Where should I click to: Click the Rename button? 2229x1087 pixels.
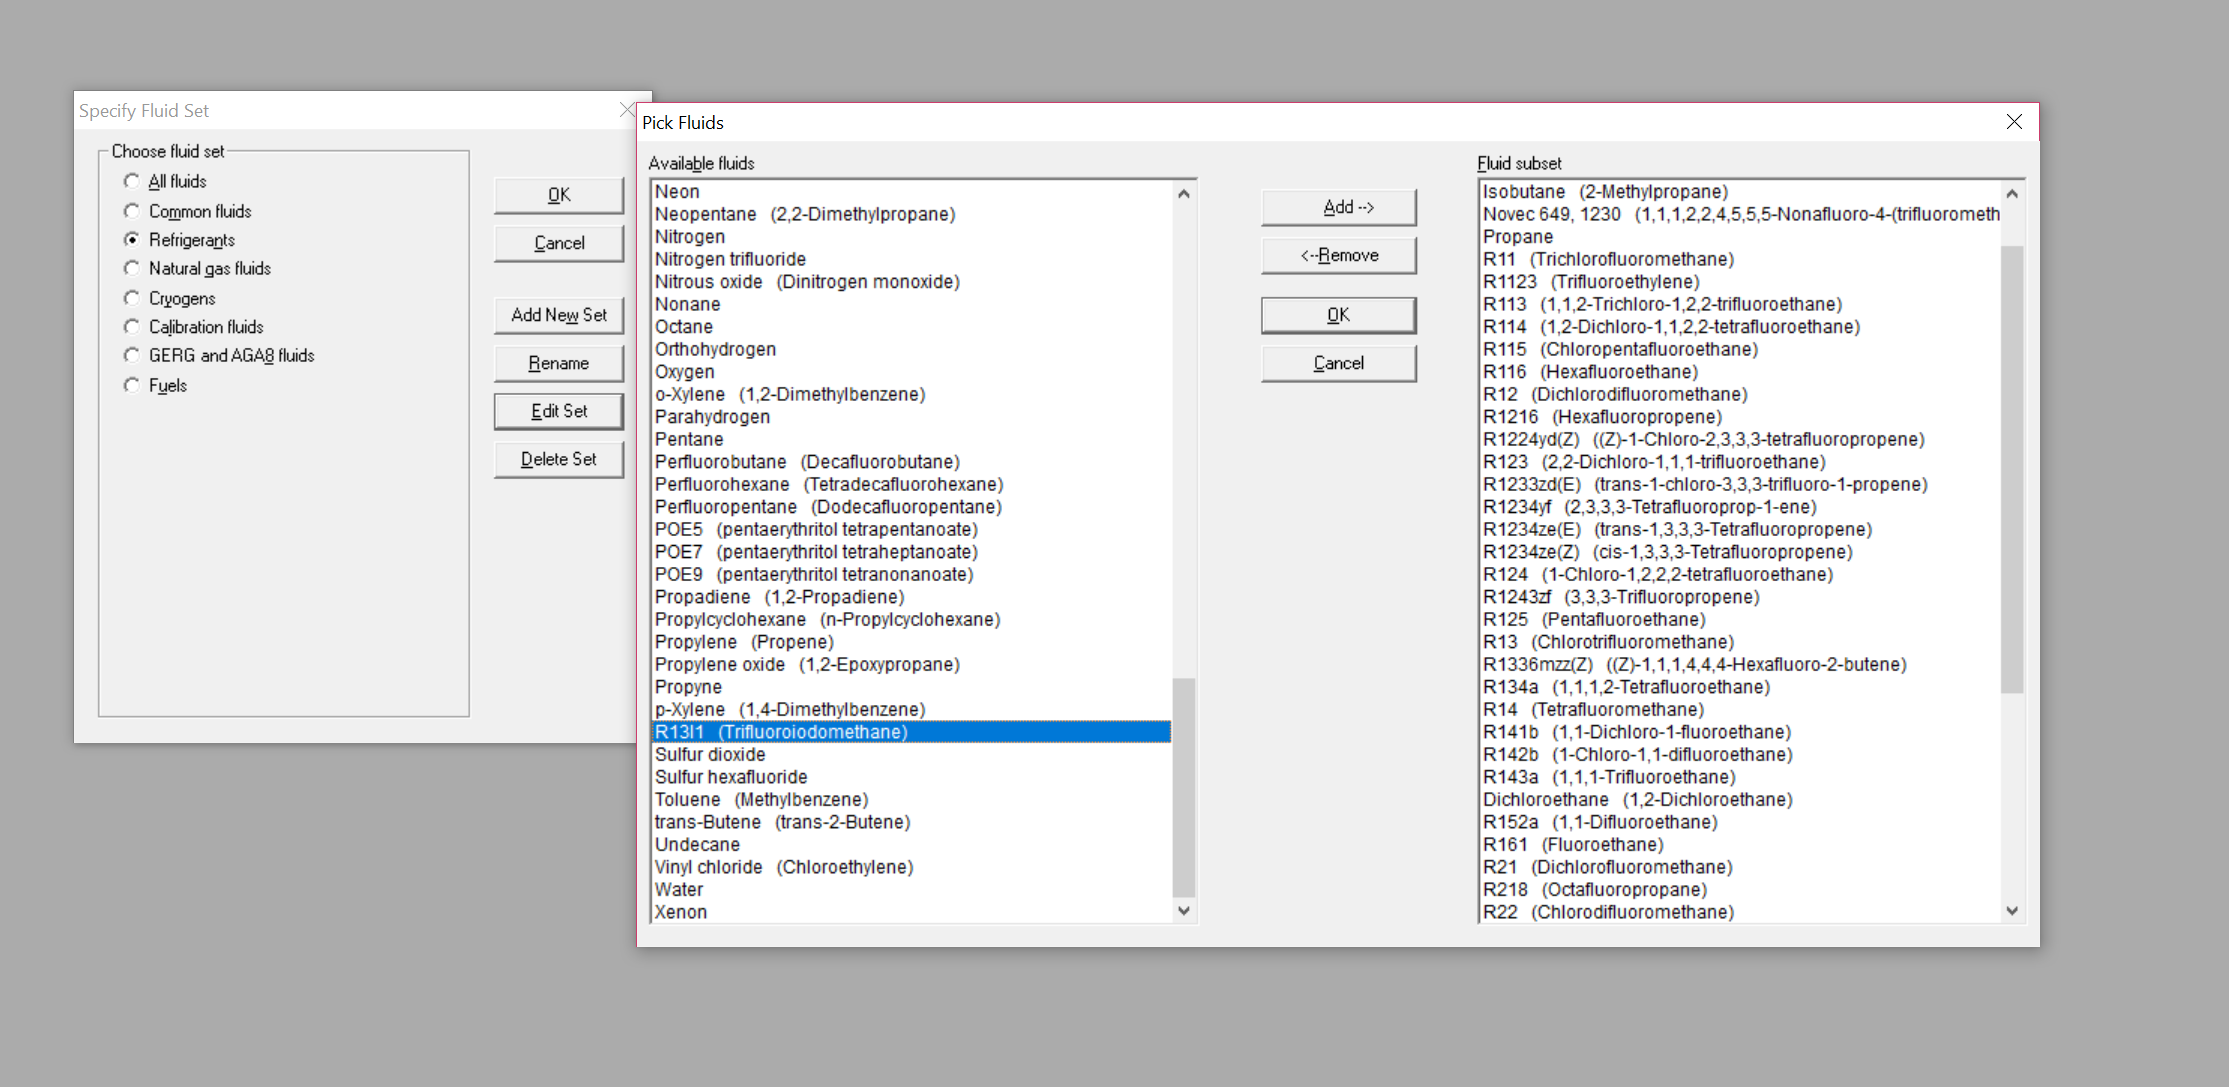558,363
